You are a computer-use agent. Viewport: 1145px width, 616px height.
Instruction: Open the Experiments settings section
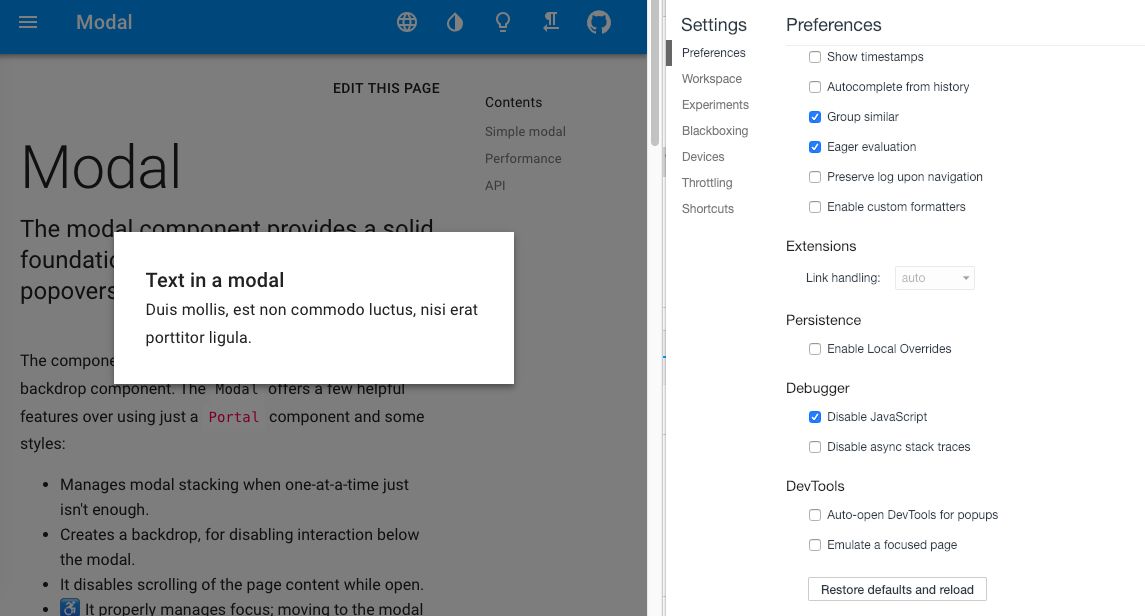(x=715, y=104)
